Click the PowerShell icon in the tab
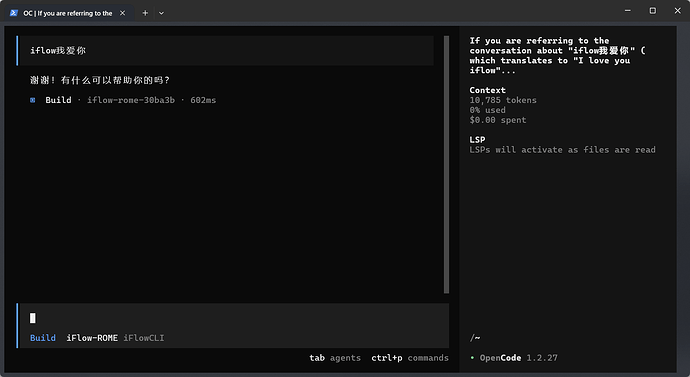690x377 pixels. (14, 13)
